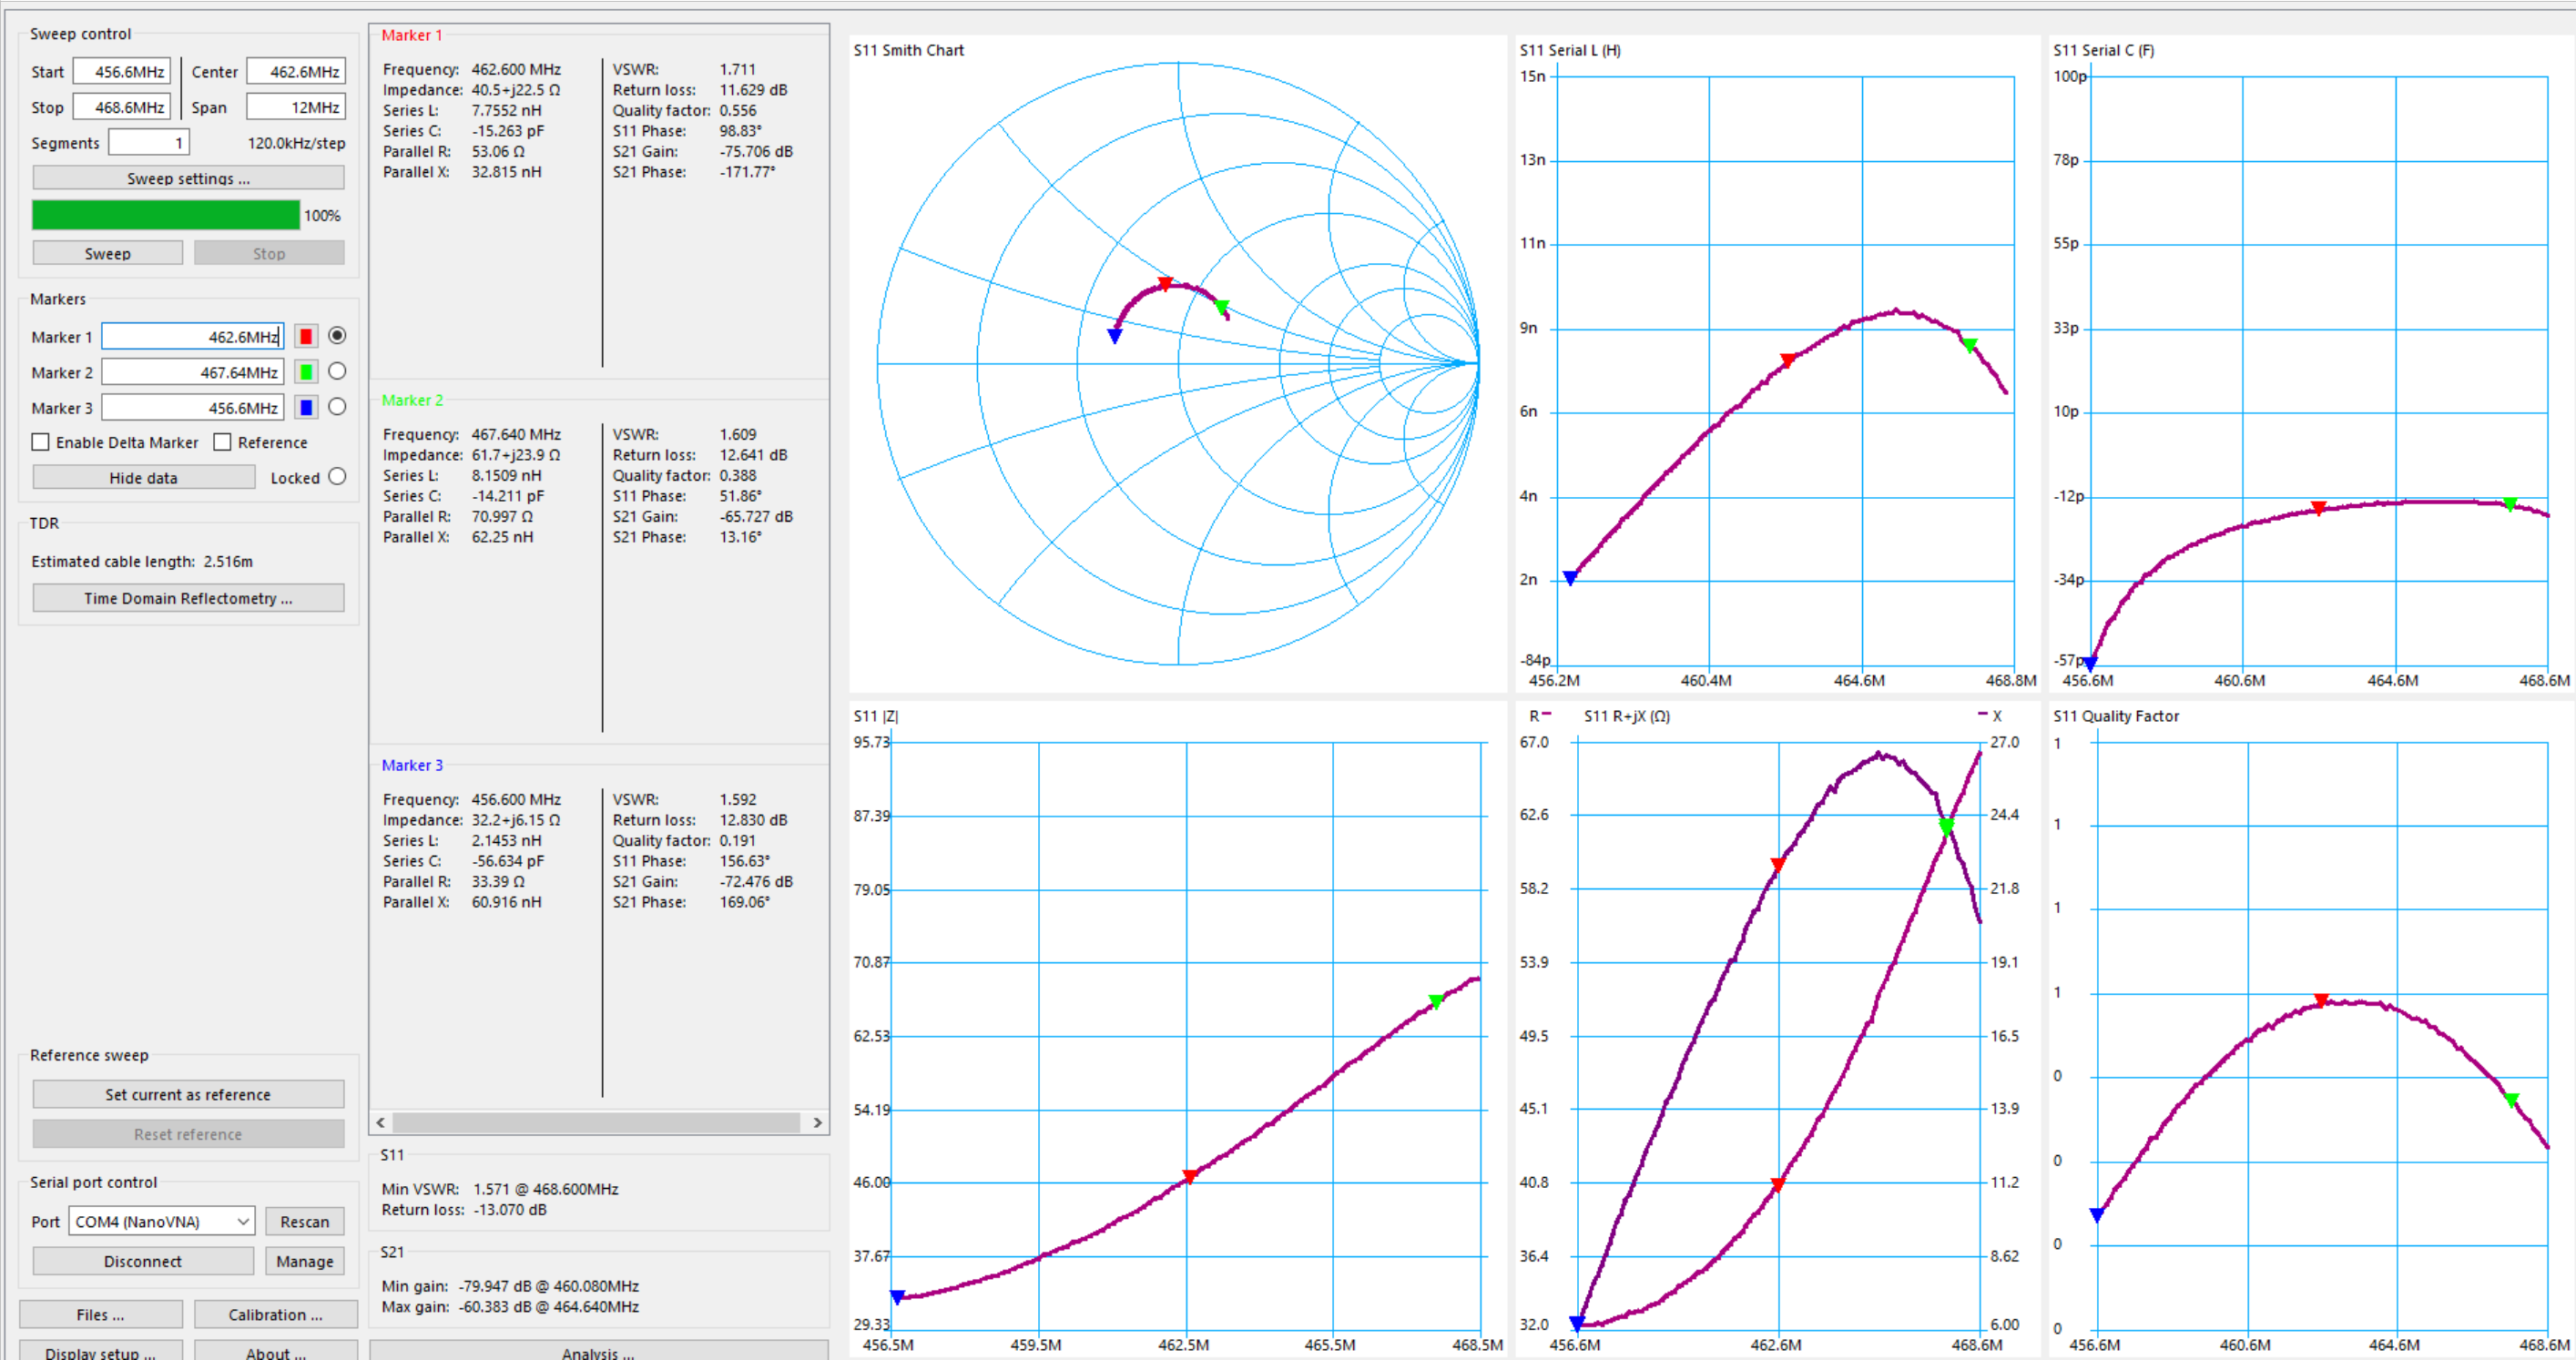This screenshot has width=2576, height=1360.
Task: Open the Manage device dialog
Action: (x=305, y=1261)
